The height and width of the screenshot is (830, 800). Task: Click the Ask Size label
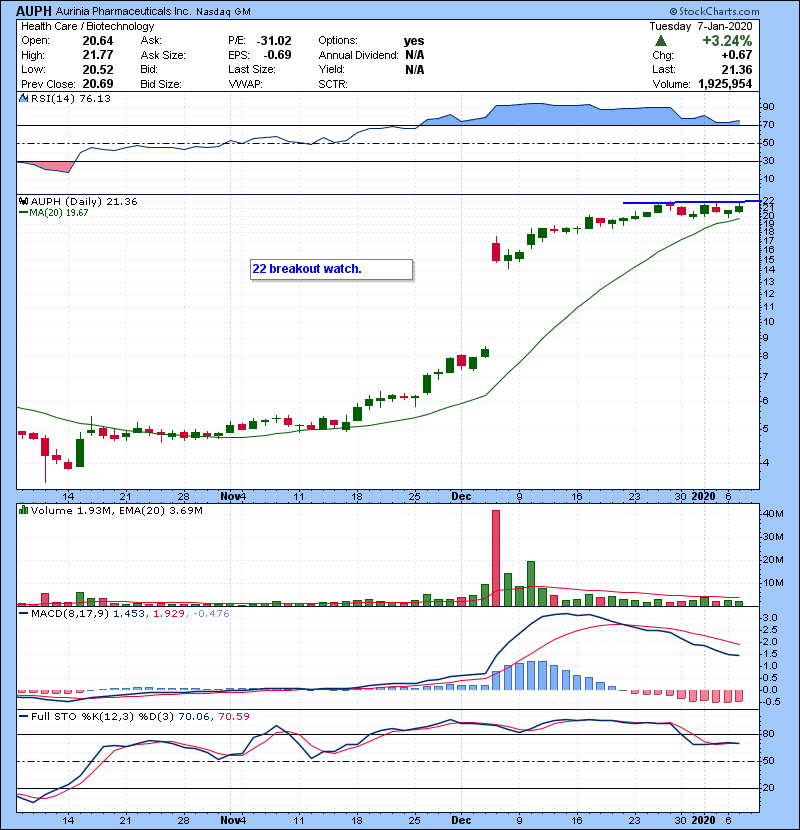[163, 55]
